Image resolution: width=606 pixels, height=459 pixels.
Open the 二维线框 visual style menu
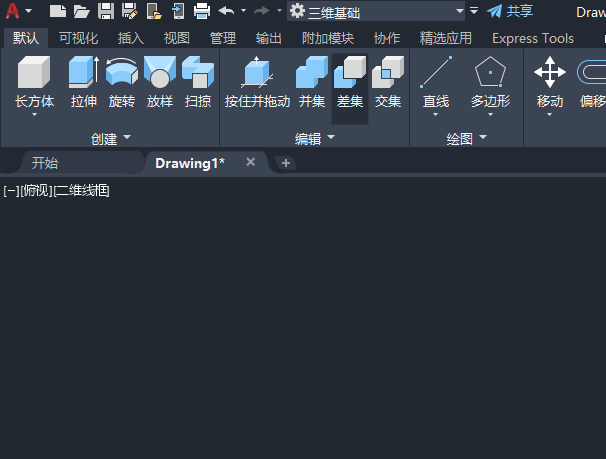(x=82, y=190)
